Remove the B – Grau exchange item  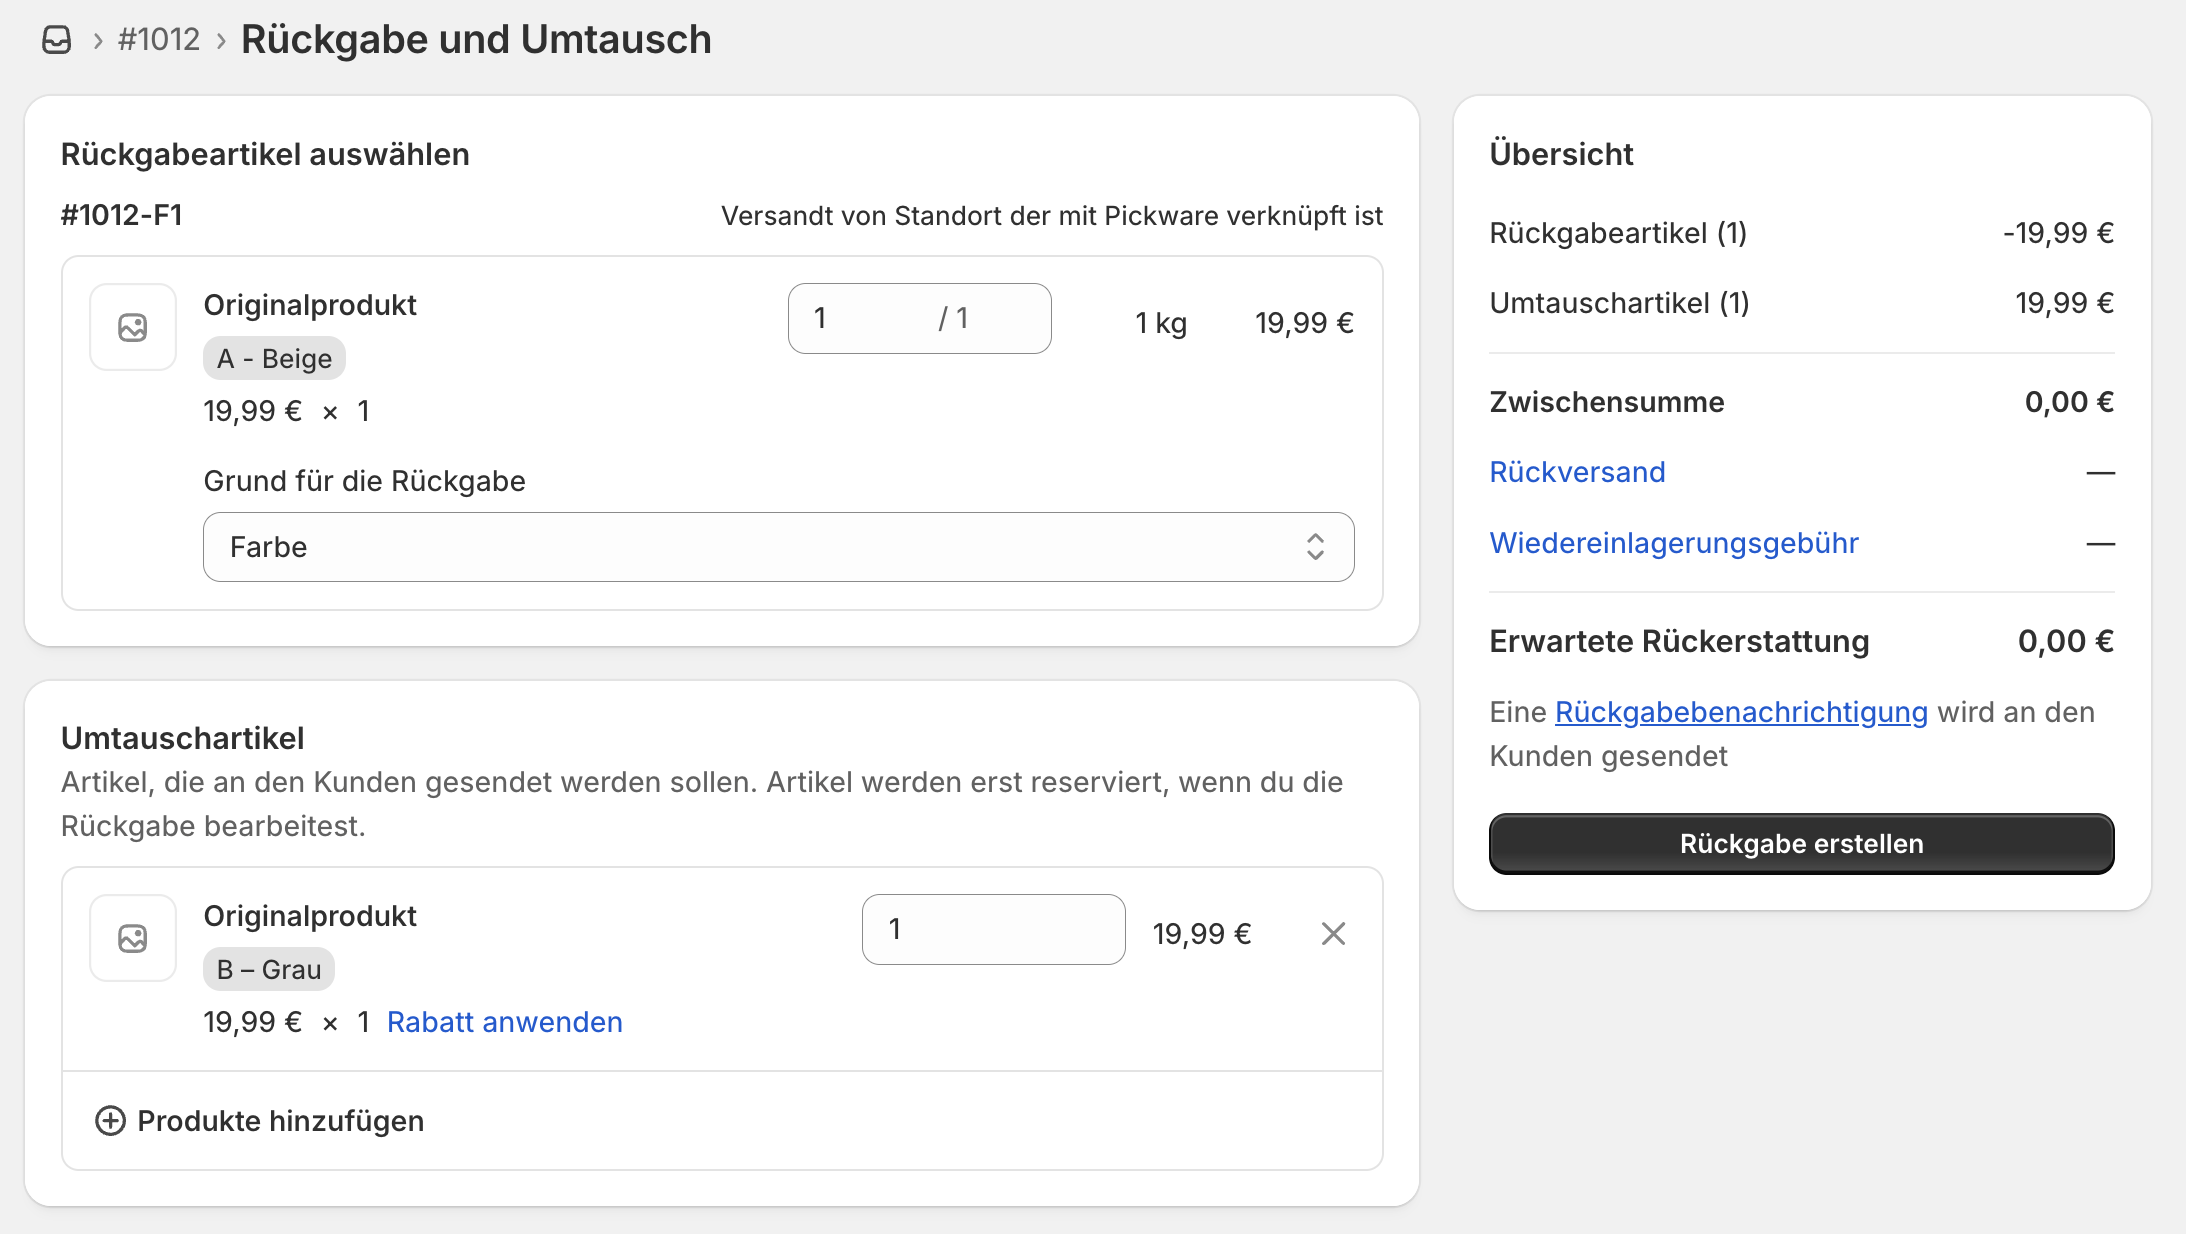1333,933
